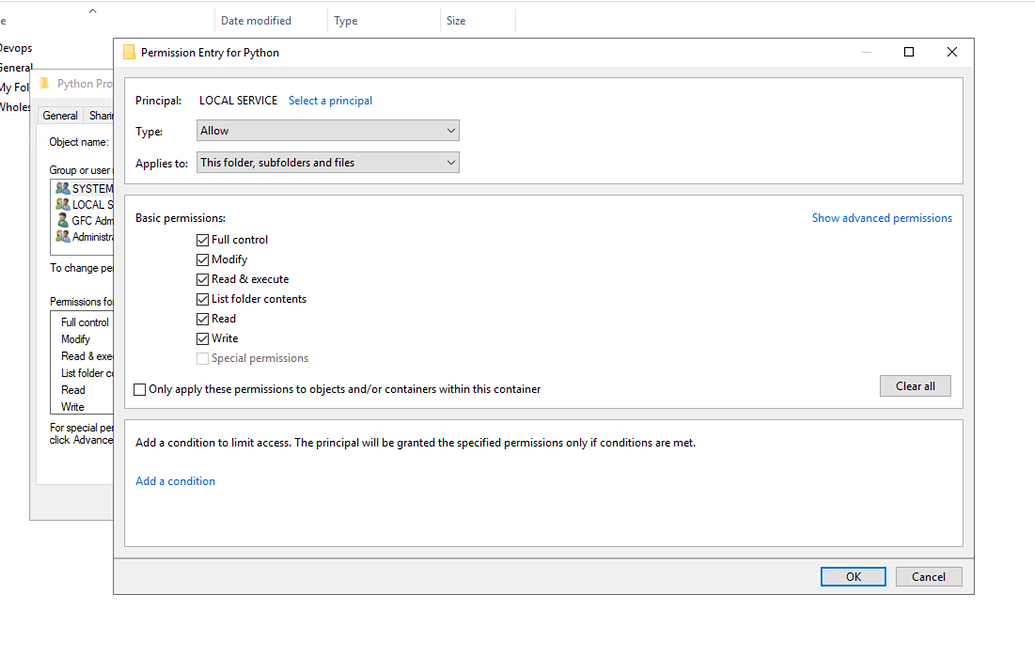Click the folder icon in Permission Entry title bar
Image resolution: width=1035 pixels, height=658 pixels.
point(129,51)
